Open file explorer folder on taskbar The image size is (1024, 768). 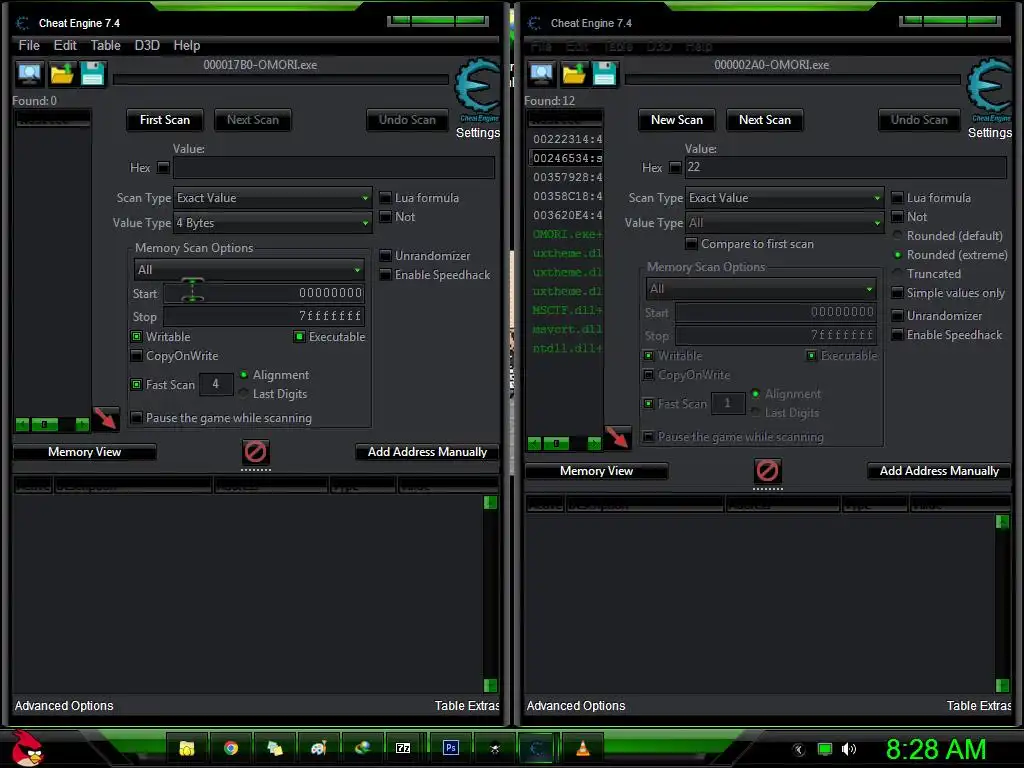(187, 748)
